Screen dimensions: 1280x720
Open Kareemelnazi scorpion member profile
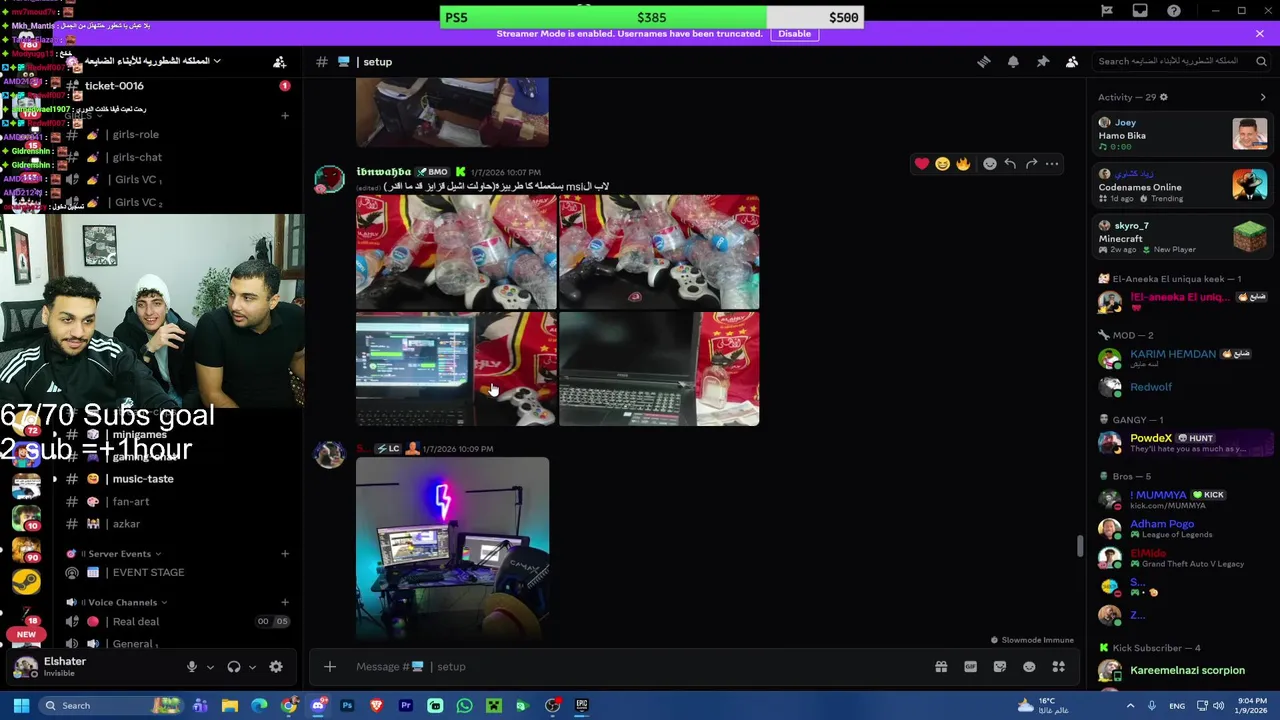pyautogui.click(x=1182, y=671)
